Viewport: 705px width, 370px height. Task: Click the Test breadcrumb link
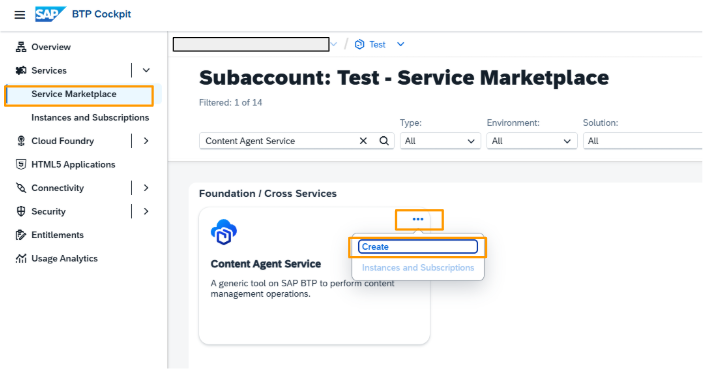tap(377, 45)
